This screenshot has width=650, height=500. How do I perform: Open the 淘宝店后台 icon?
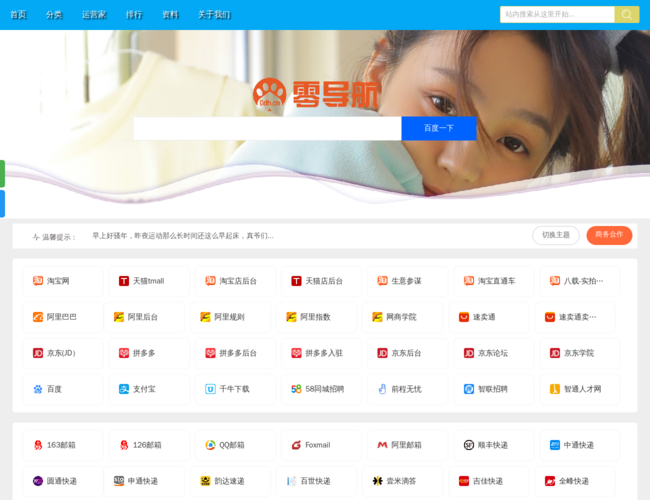tap(210, 281)
